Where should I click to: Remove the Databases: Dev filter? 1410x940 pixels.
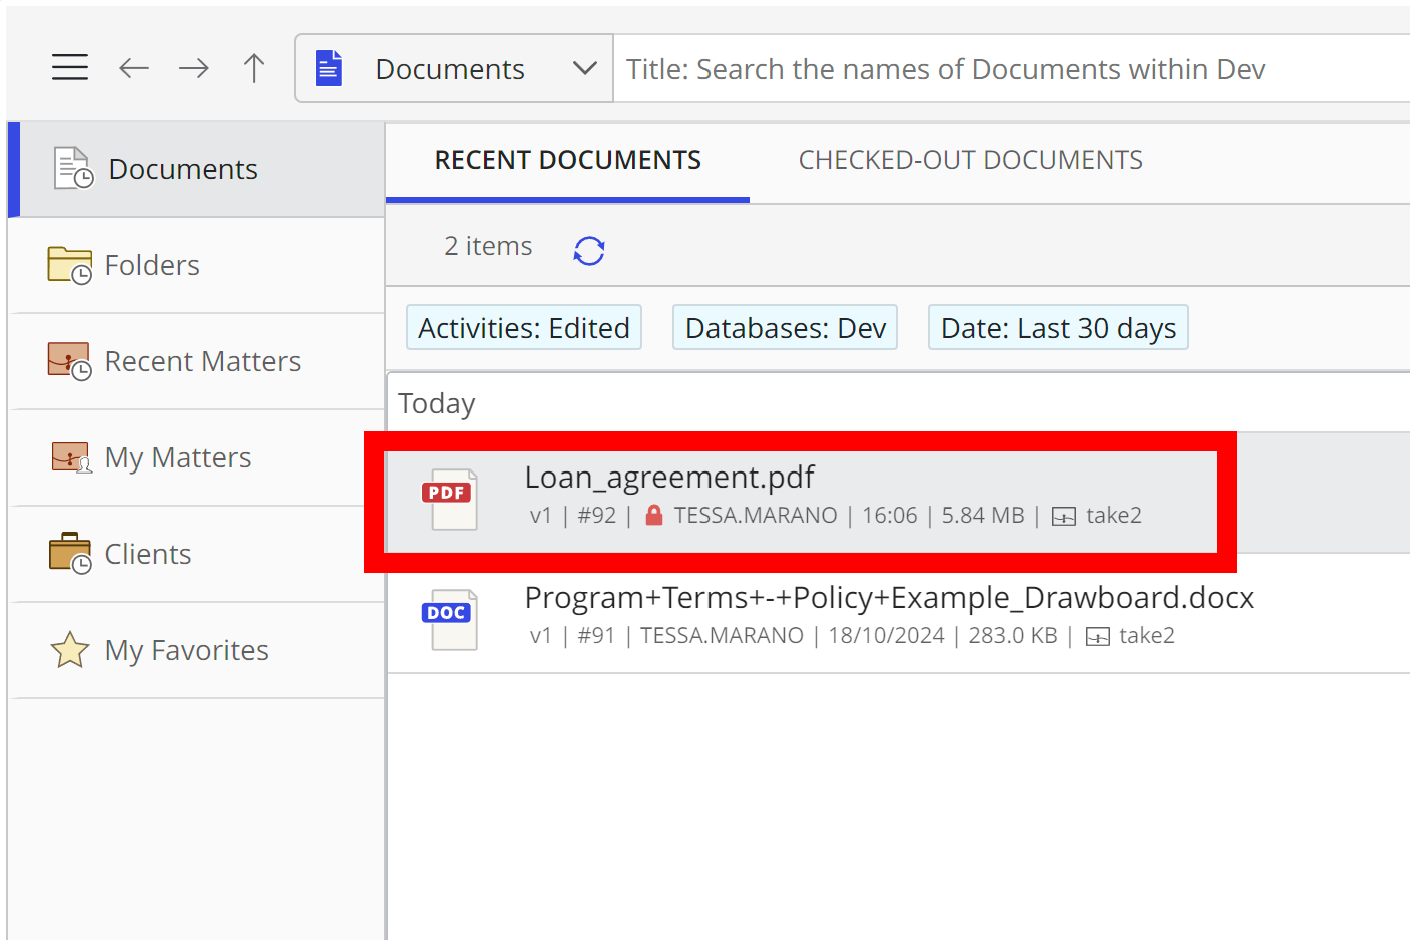784,327
